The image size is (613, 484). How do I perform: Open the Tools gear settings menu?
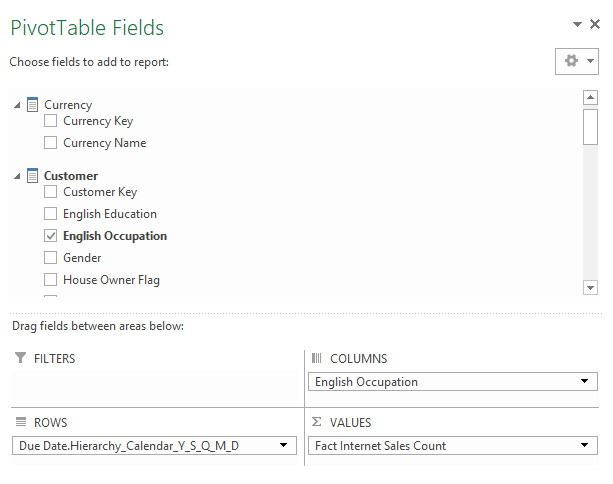576,61
